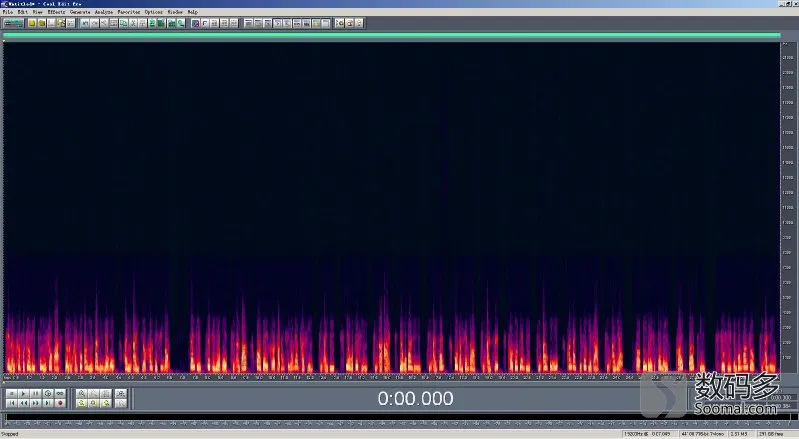
Task: Zoom in vertically using the zoom panel
Action: (x=121, y=394)
